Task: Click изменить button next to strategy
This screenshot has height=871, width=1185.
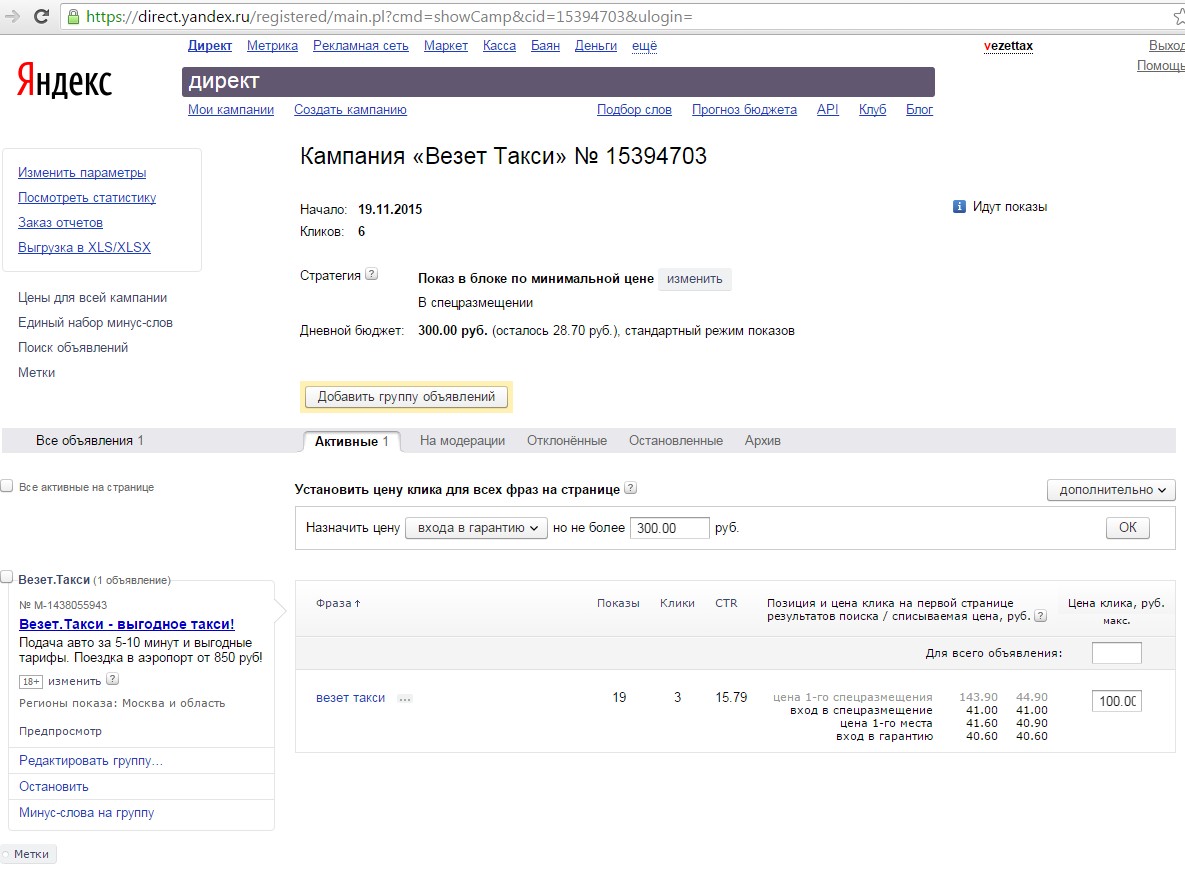Action: click(x=695, y=279)
